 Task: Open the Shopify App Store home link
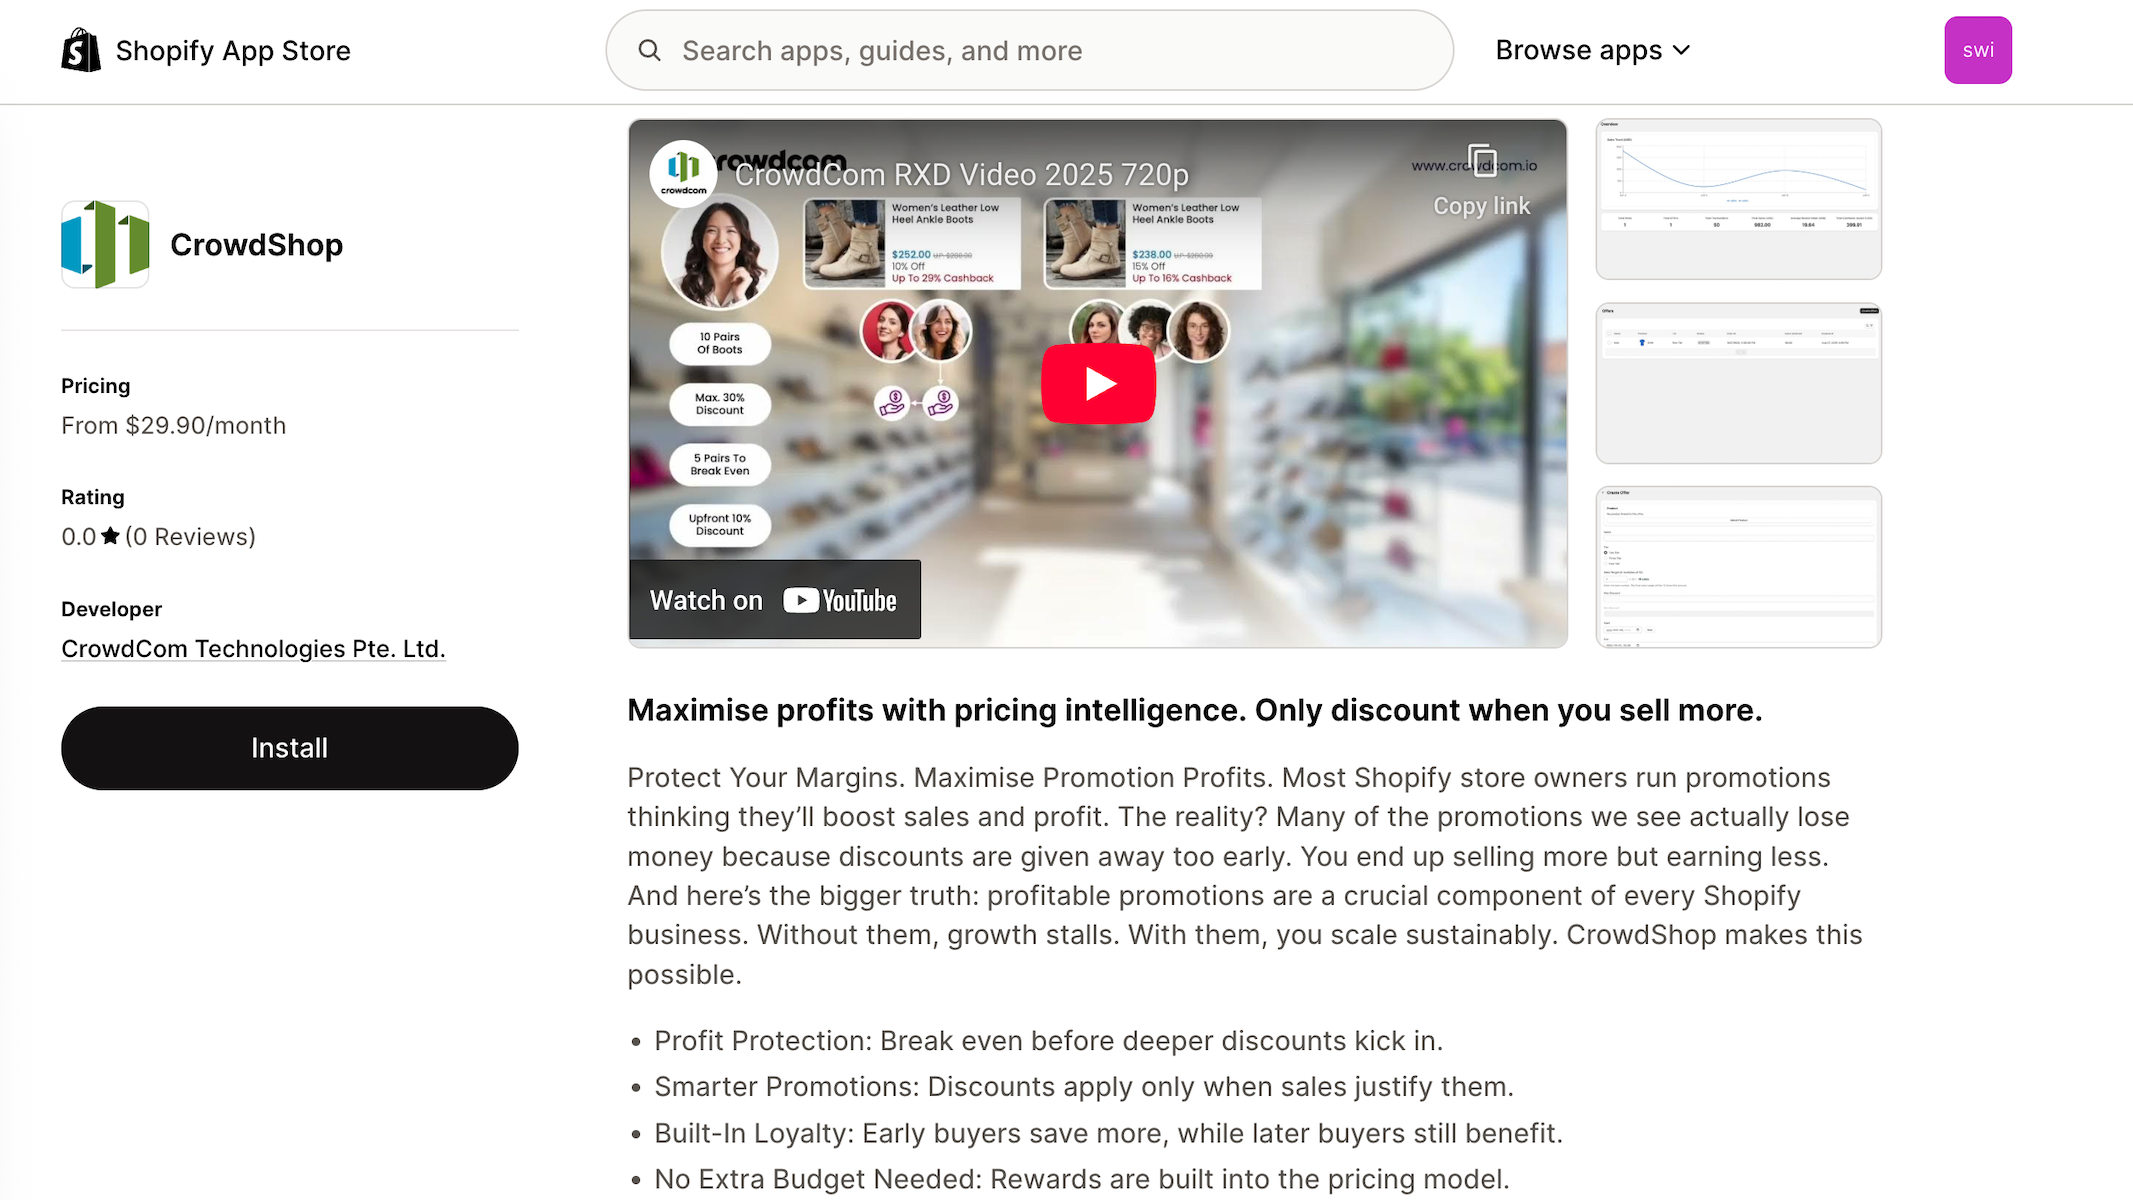[x=206, y=50]
